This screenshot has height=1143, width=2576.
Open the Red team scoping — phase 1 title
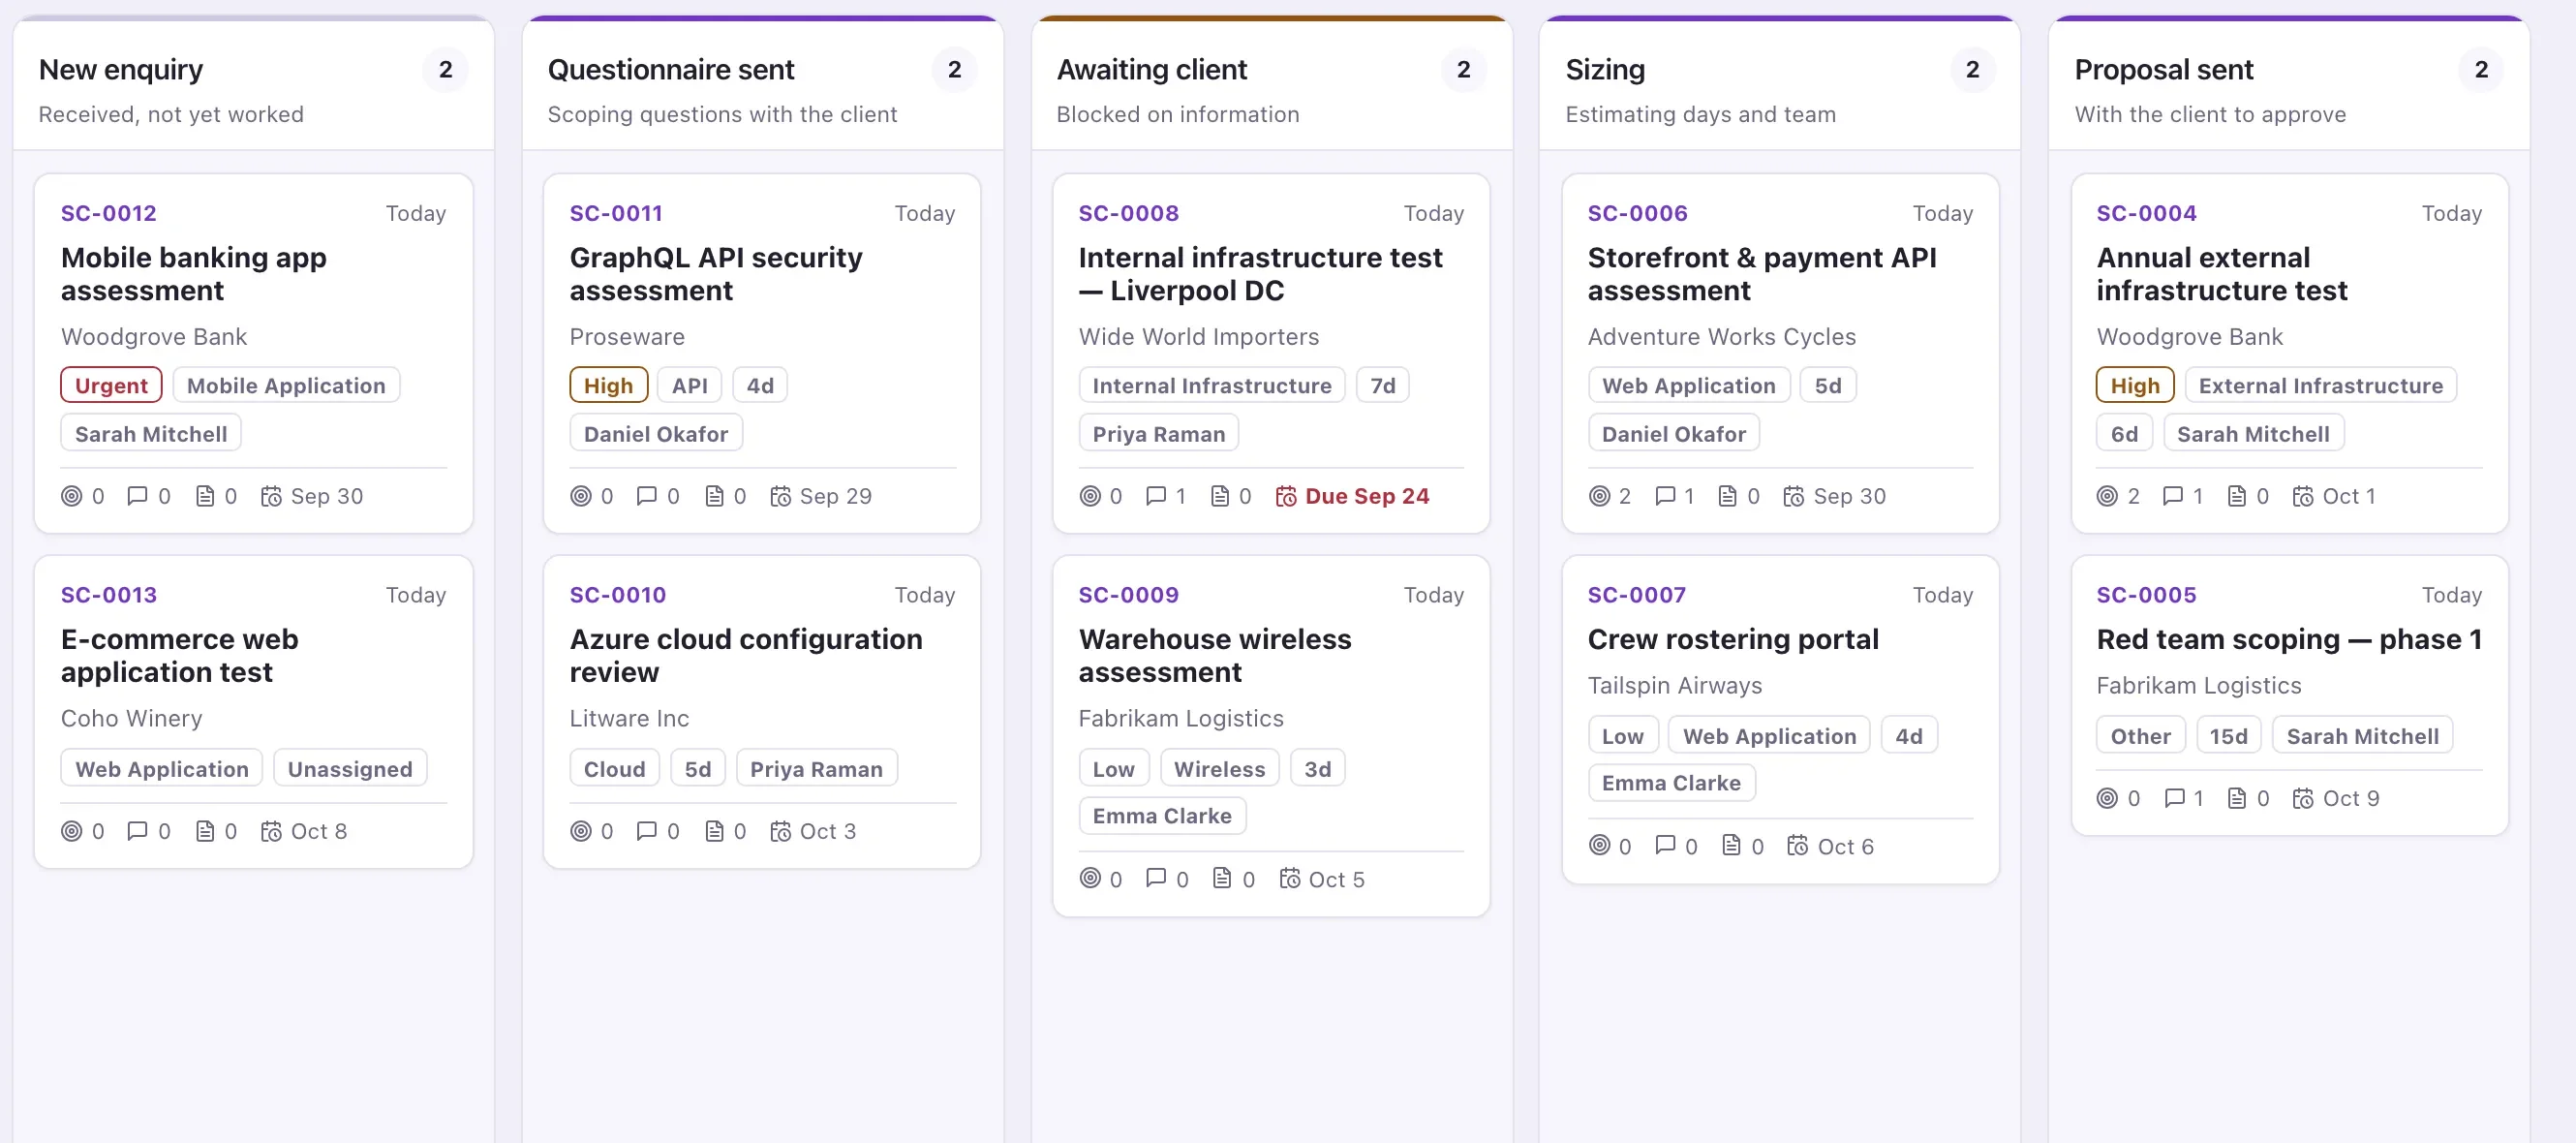click(2289, 639)
